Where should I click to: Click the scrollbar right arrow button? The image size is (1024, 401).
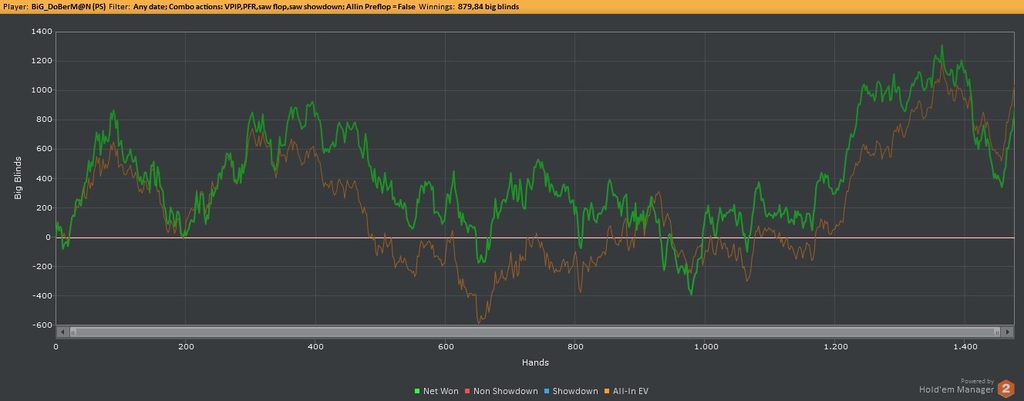pyautogui.click(x=1006, y=331)
